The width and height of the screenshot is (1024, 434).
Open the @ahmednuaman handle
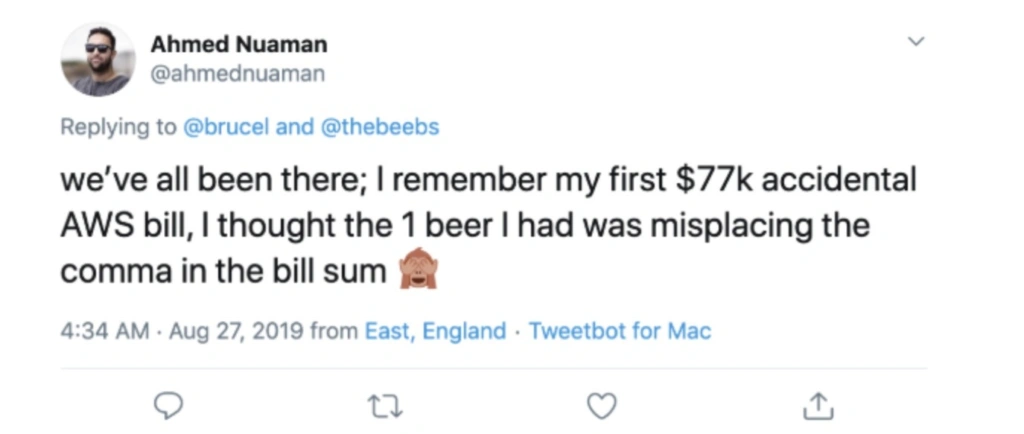[x=238, y=73]
